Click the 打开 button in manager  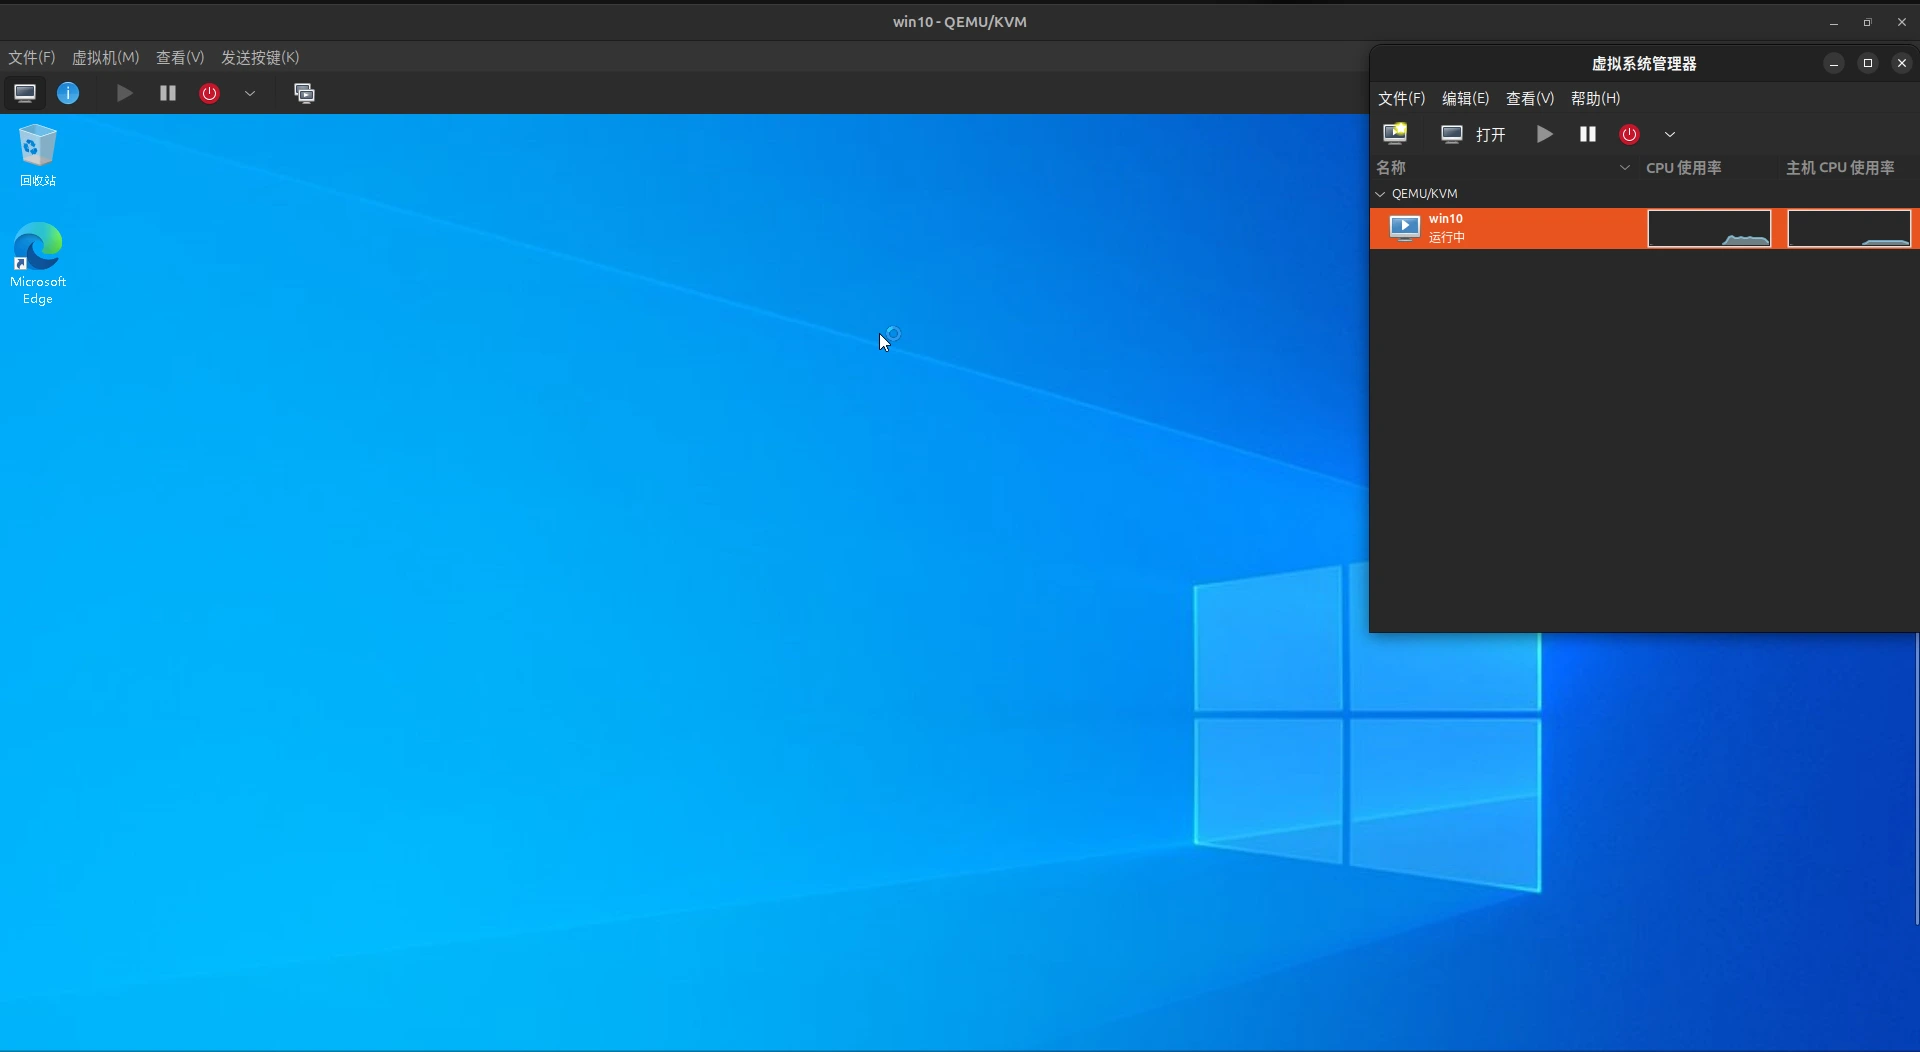[x=1473, y=134]
